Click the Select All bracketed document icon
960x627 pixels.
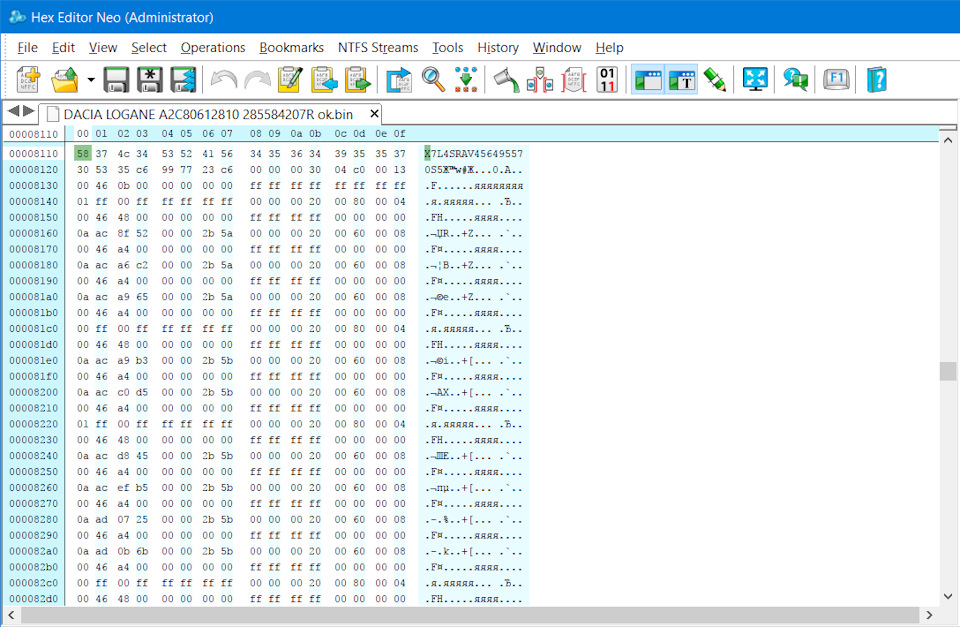(x=574, y=80)
